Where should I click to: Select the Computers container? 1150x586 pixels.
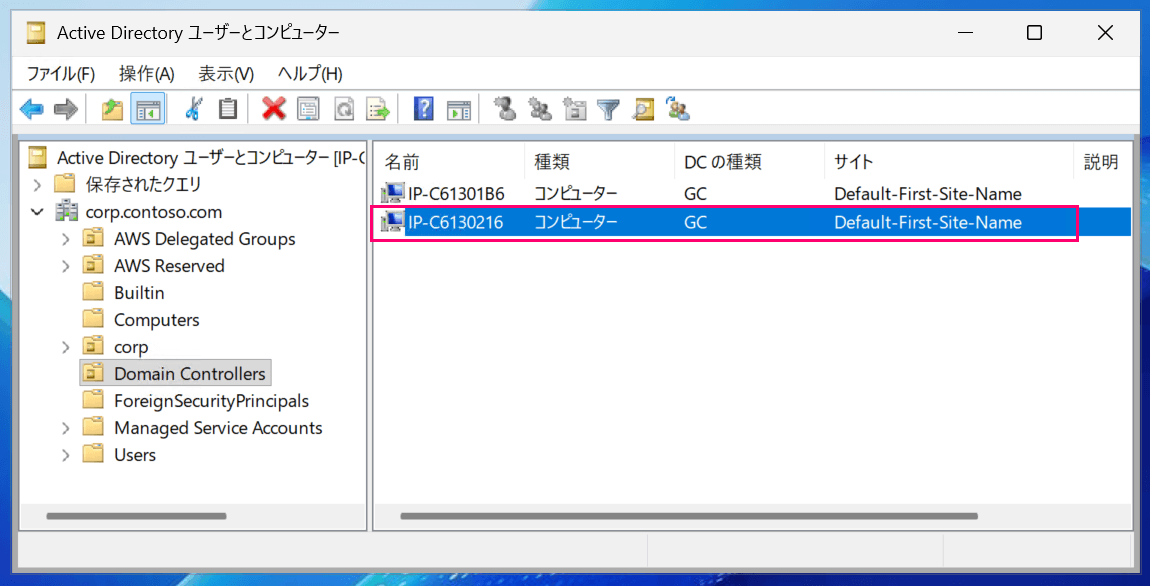(x=156, y=320)
